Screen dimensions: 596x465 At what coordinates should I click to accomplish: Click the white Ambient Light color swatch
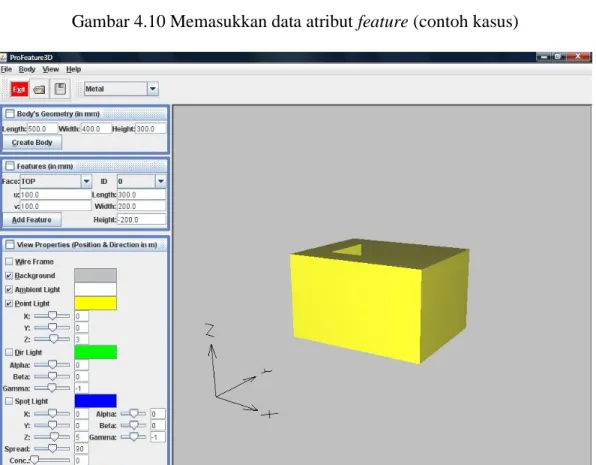[95, 289]
